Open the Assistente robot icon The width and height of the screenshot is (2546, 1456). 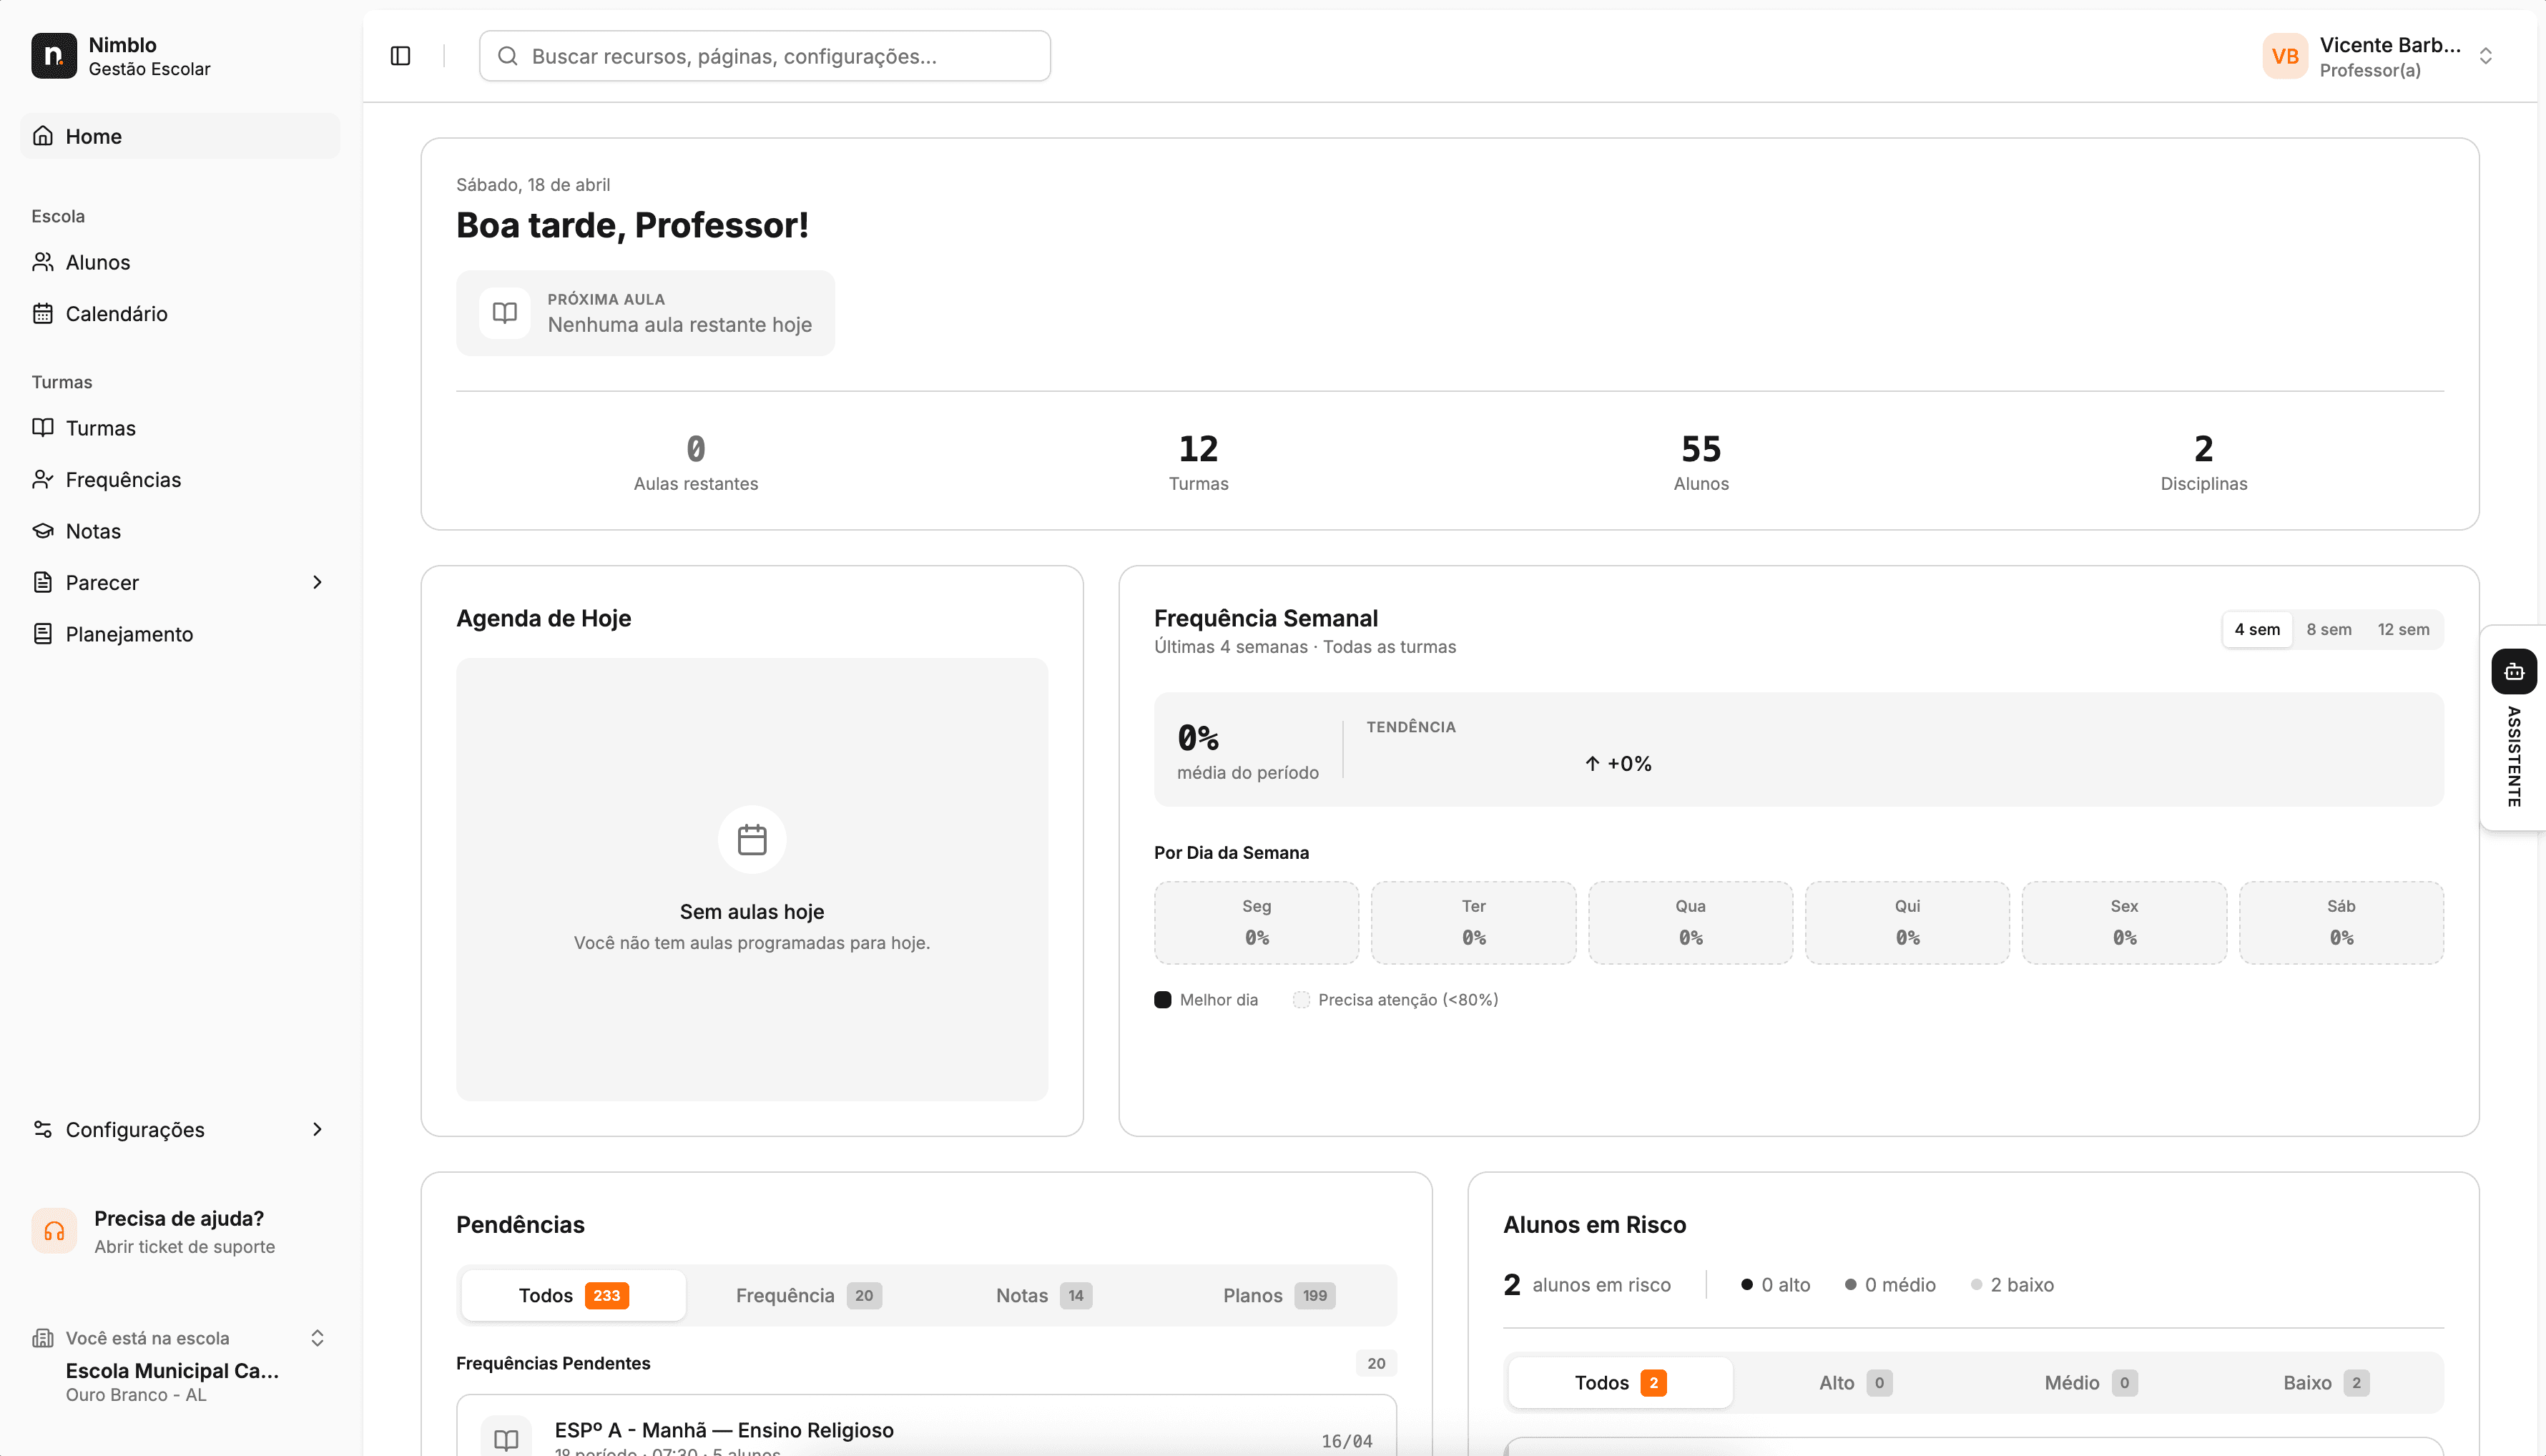point(2514,672)
